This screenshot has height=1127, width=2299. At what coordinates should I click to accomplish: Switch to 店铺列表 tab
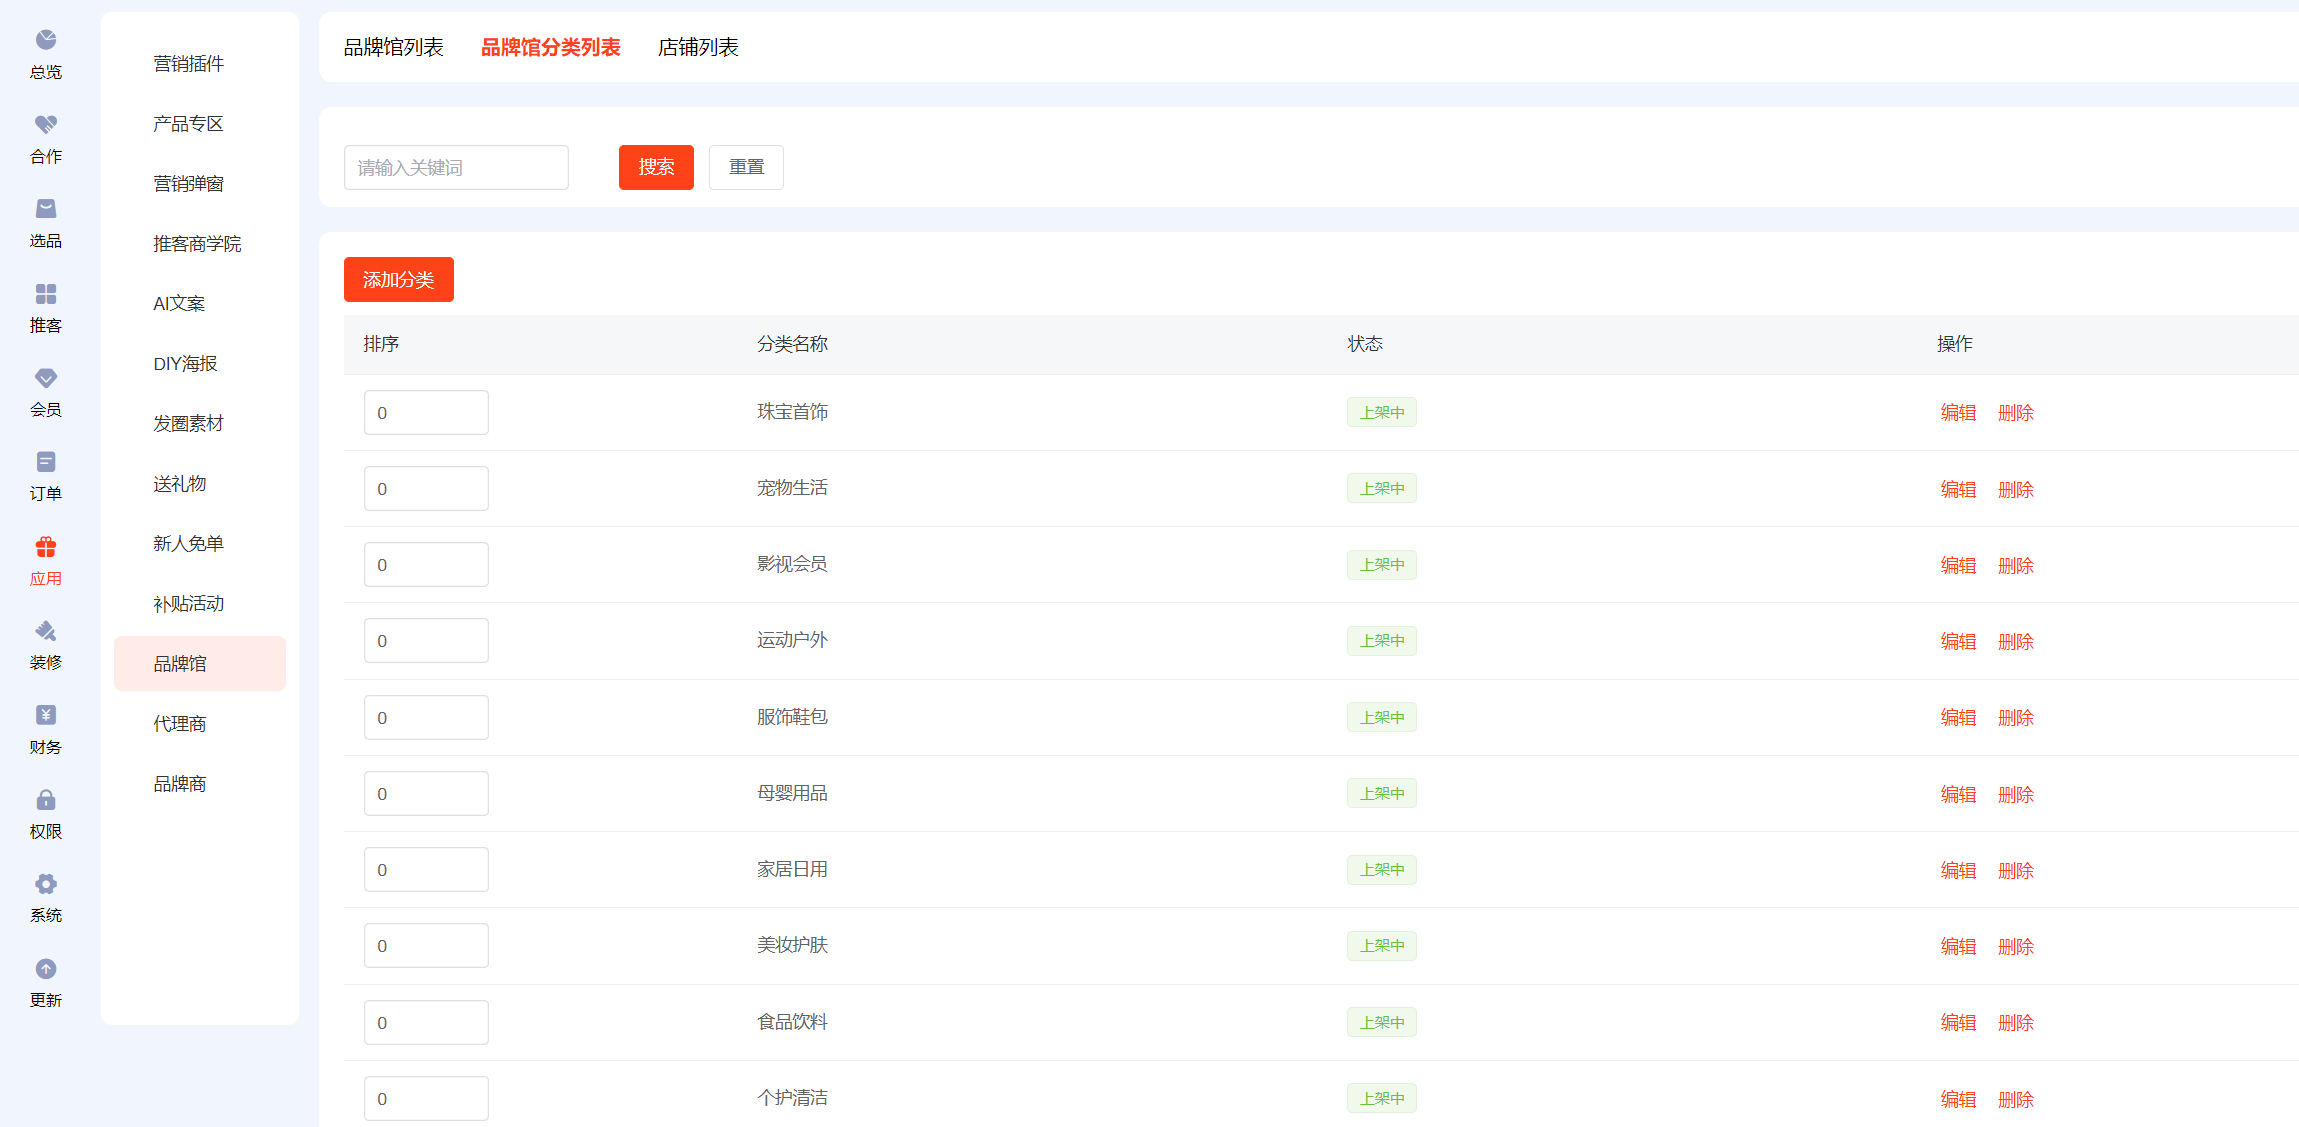698,47
